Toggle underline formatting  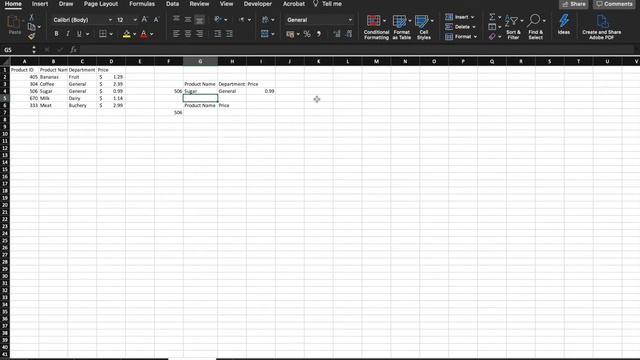tap(79, 34)
